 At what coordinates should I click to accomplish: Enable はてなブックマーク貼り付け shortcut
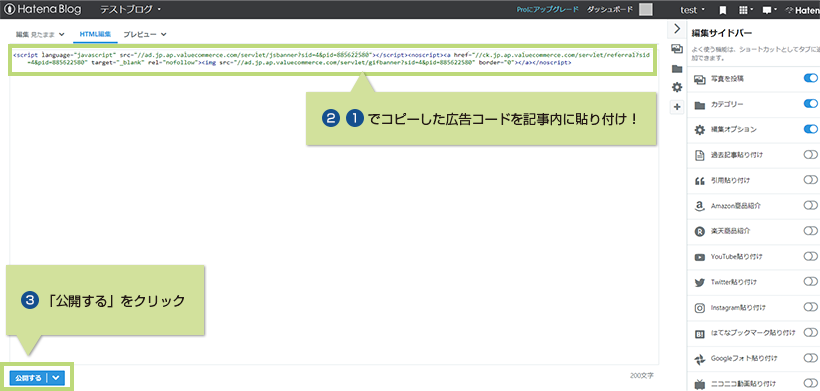[x=811, y=332]
